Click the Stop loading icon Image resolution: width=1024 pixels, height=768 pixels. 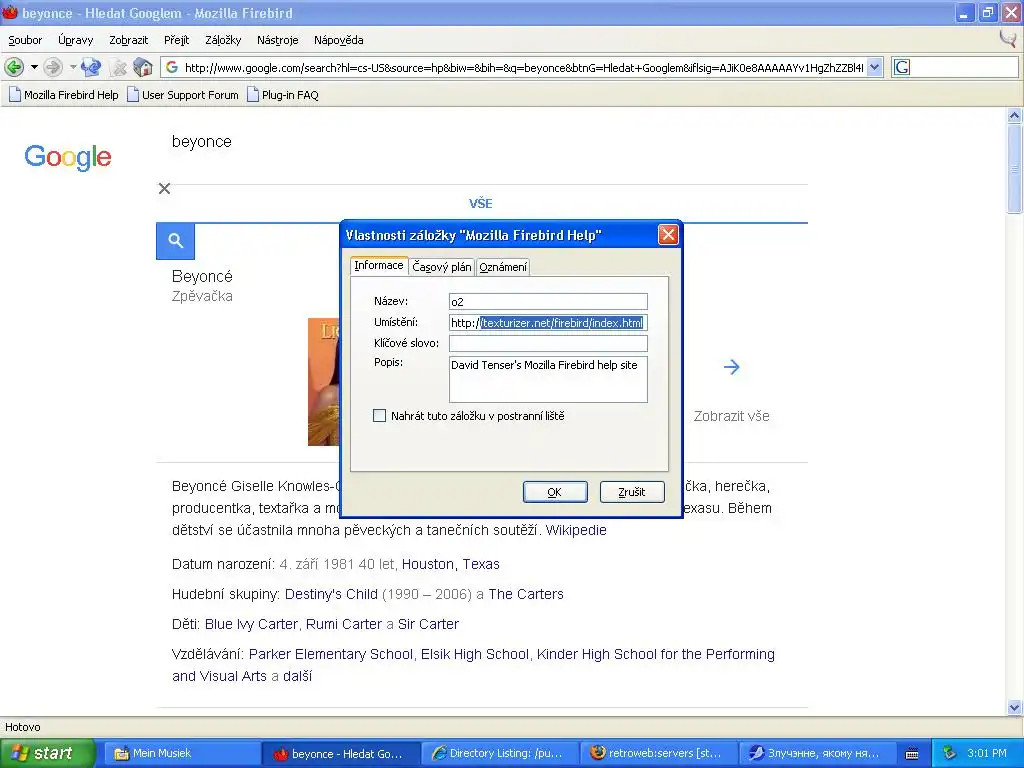[x=118, y=67]
